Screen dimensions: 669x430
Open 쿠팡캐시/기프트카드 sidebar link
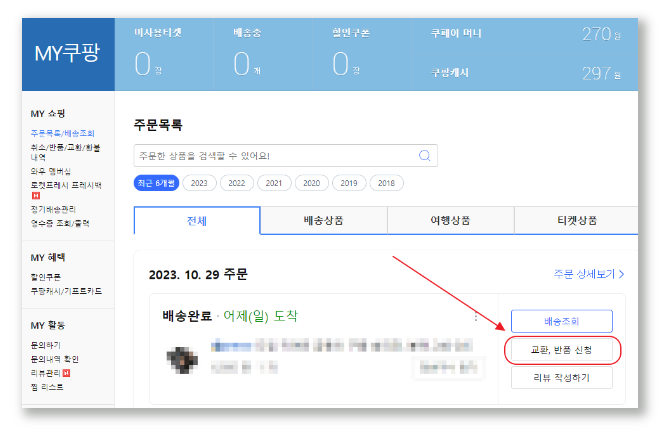pyautogui.click(x=66, y=291)
